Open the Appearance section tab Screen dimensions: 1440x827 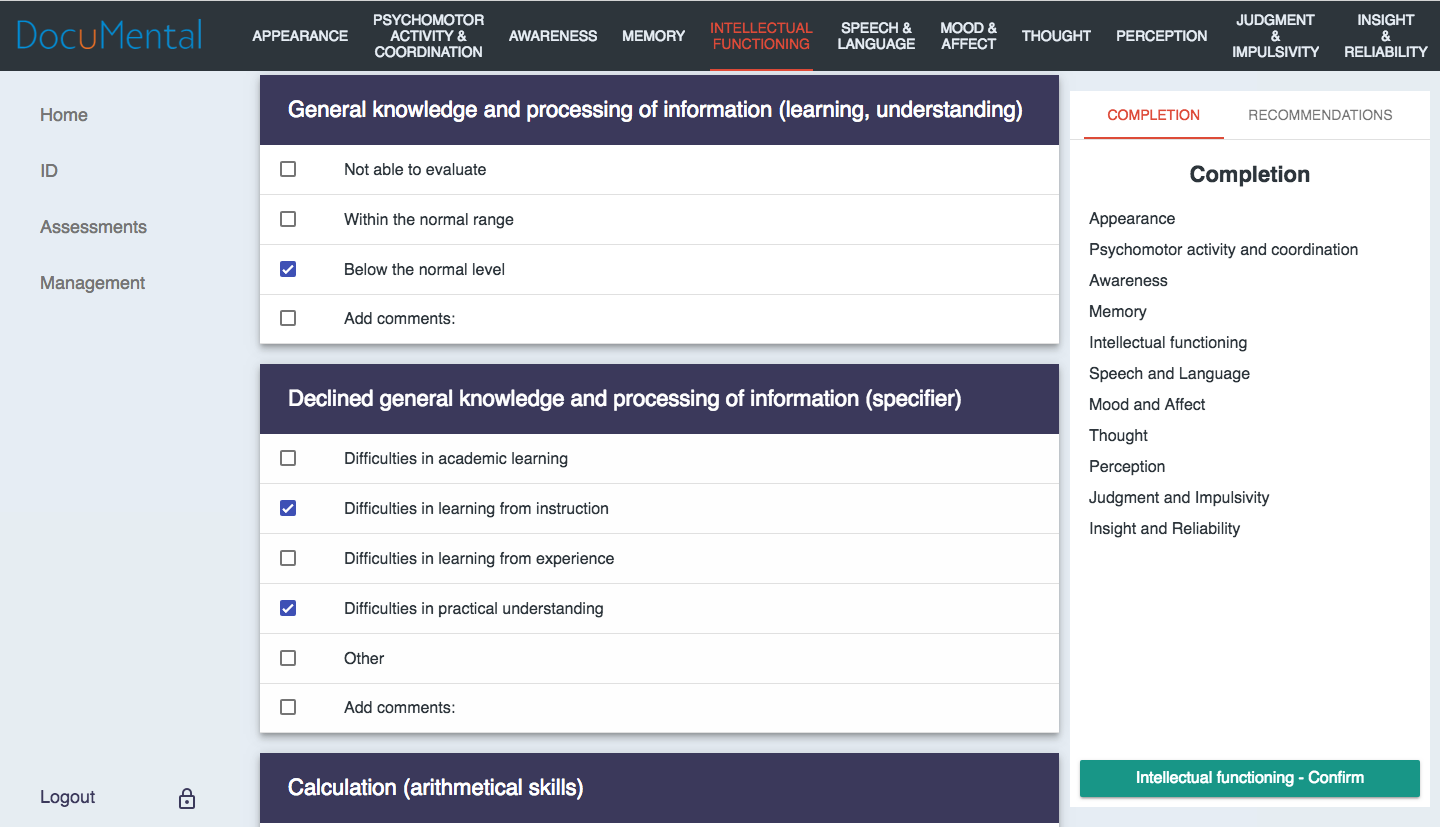coord(300,36)
